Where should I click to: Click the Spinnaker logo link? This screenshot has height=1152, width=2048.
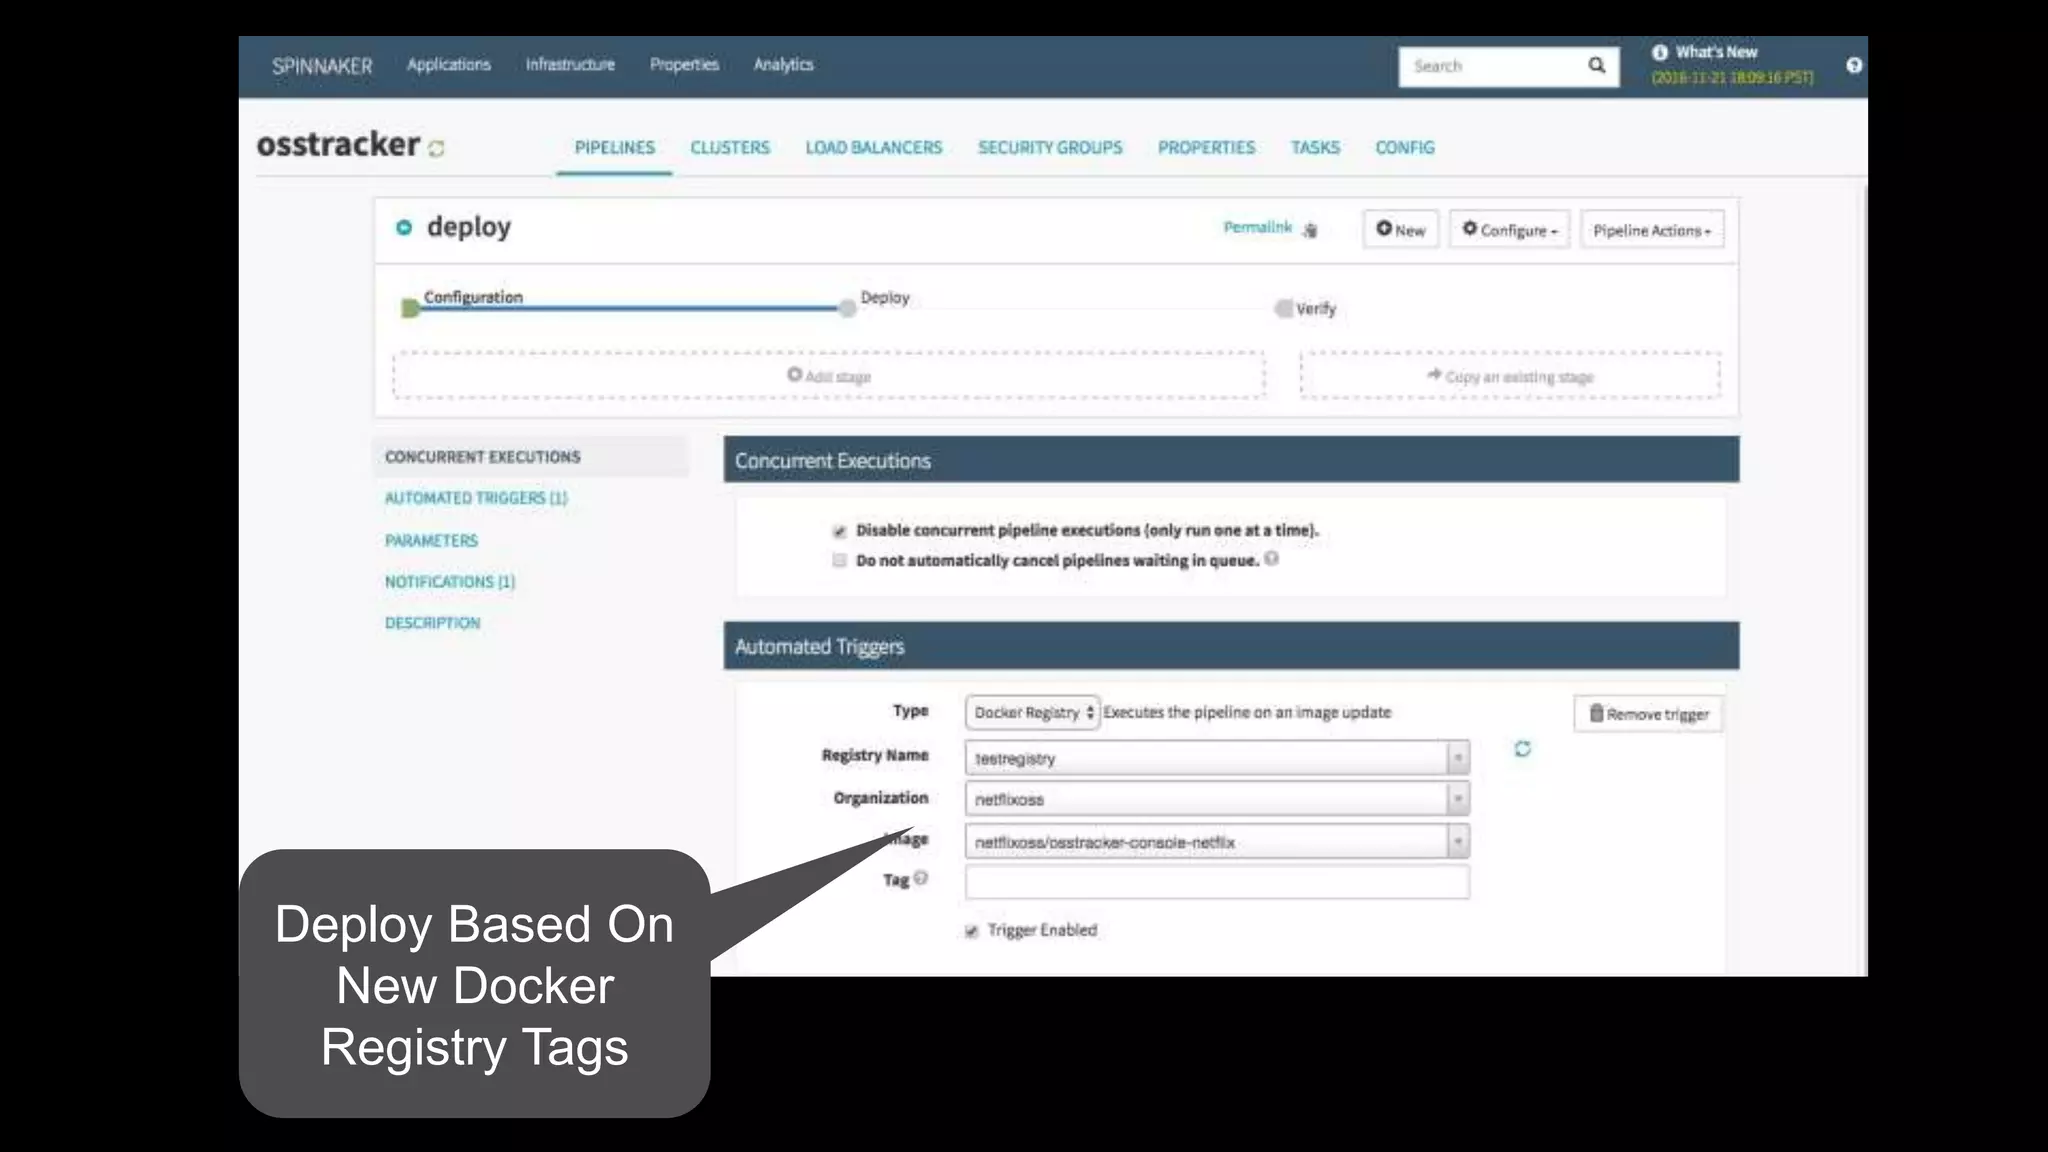(x=322, y=66)
